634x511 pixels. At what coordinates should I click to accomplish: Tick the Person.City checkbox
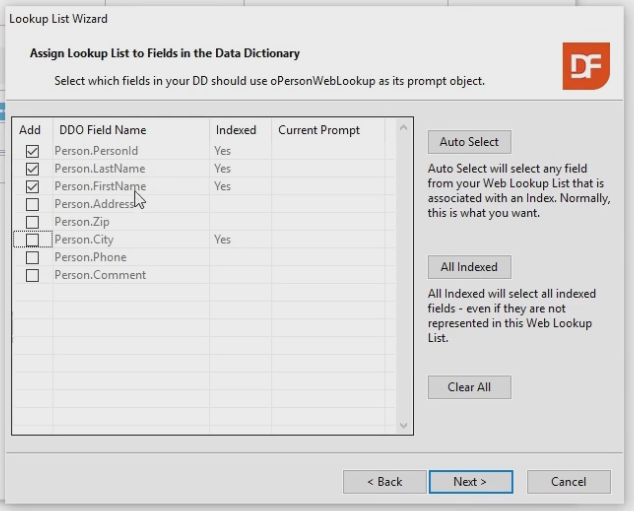click(x=32, y=240)
